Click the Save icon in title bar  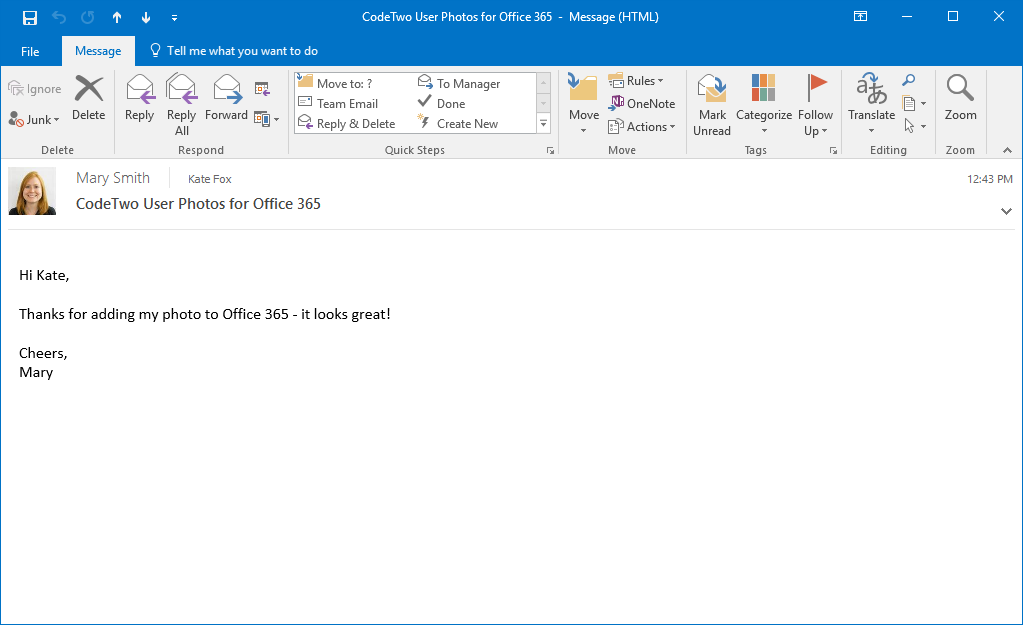(30, 17)
